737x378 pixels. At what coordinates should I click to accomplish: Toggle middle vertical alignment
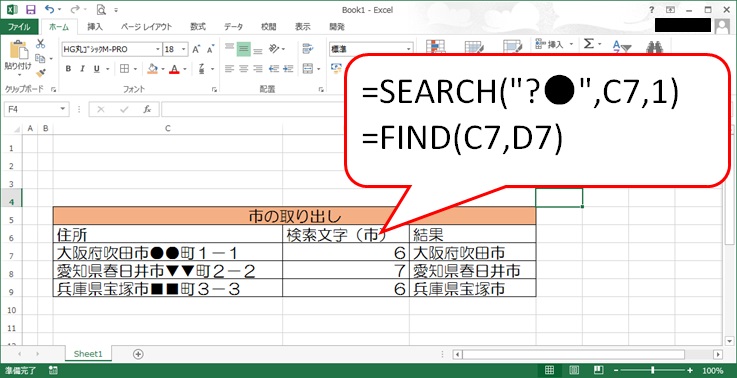click(x=243, y=48)
